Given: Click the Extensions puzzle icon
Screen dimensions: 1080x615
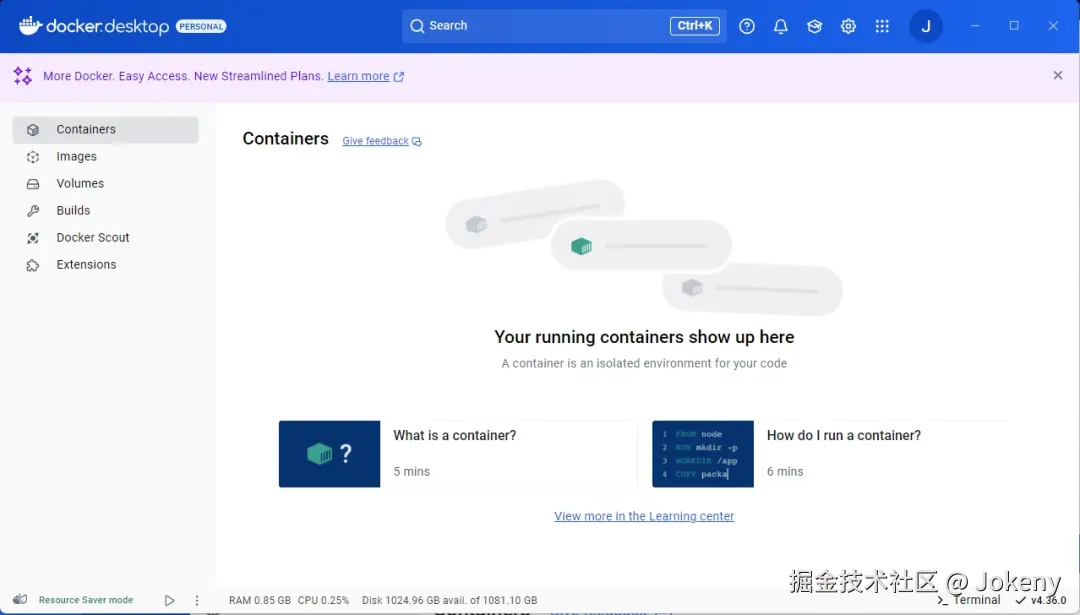Looking at the screenshot, I should pyautogui.click(x=32, y=265).
